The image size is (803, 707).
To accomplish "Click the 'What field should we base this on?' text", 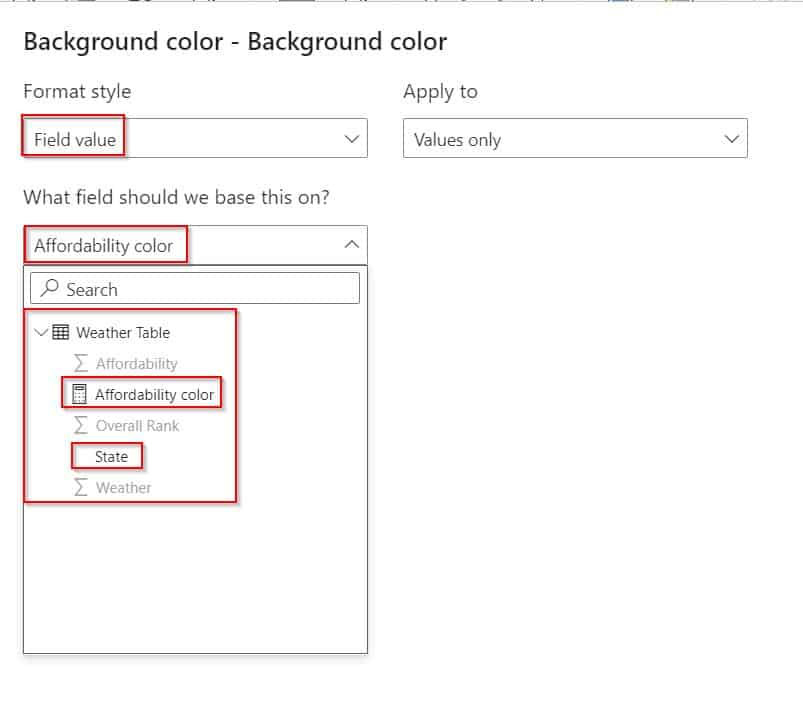I will pos(176,197).
